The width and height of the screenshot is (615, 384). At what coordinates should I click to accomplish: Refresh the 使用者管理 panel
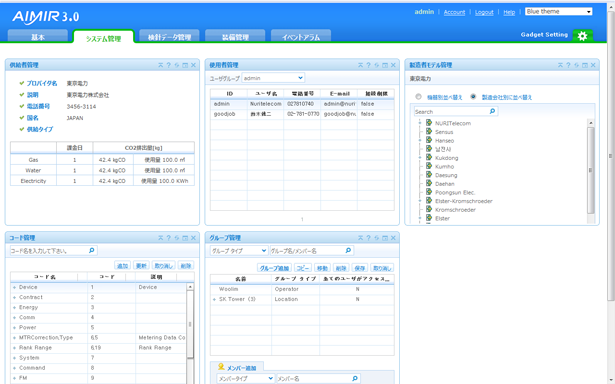(377, 65)
